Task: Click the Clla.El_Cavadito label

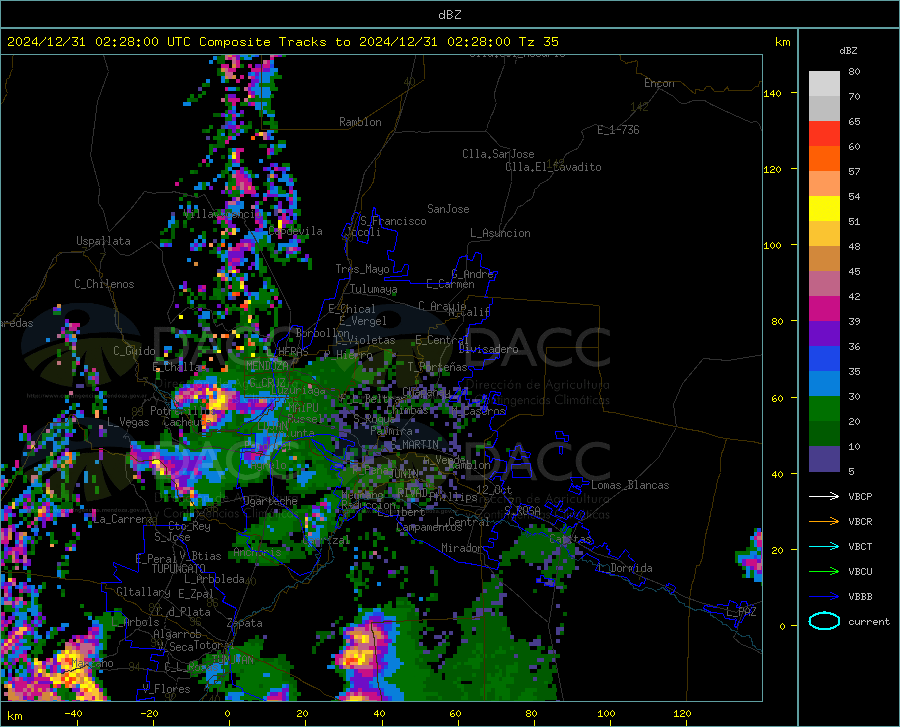Action: pos(553,167)
